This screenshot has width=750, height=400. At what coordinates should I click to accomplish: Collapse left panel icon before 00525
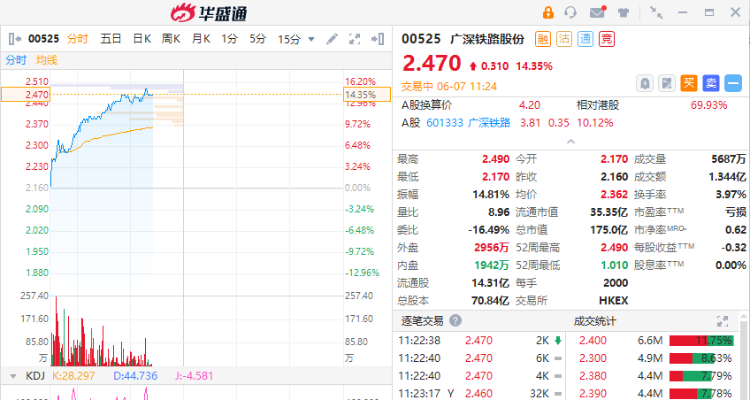coord(15,39)
